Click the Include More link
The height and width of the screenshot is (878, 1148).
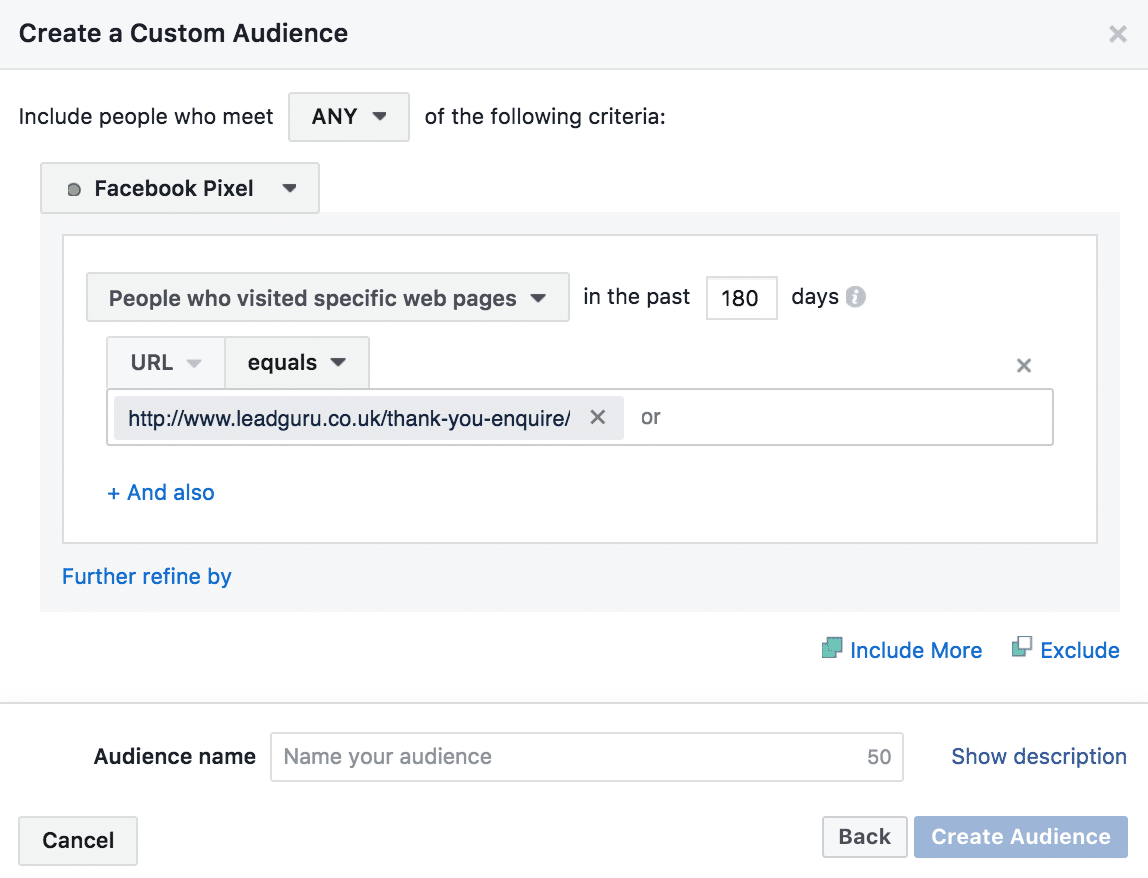[916, 650]
